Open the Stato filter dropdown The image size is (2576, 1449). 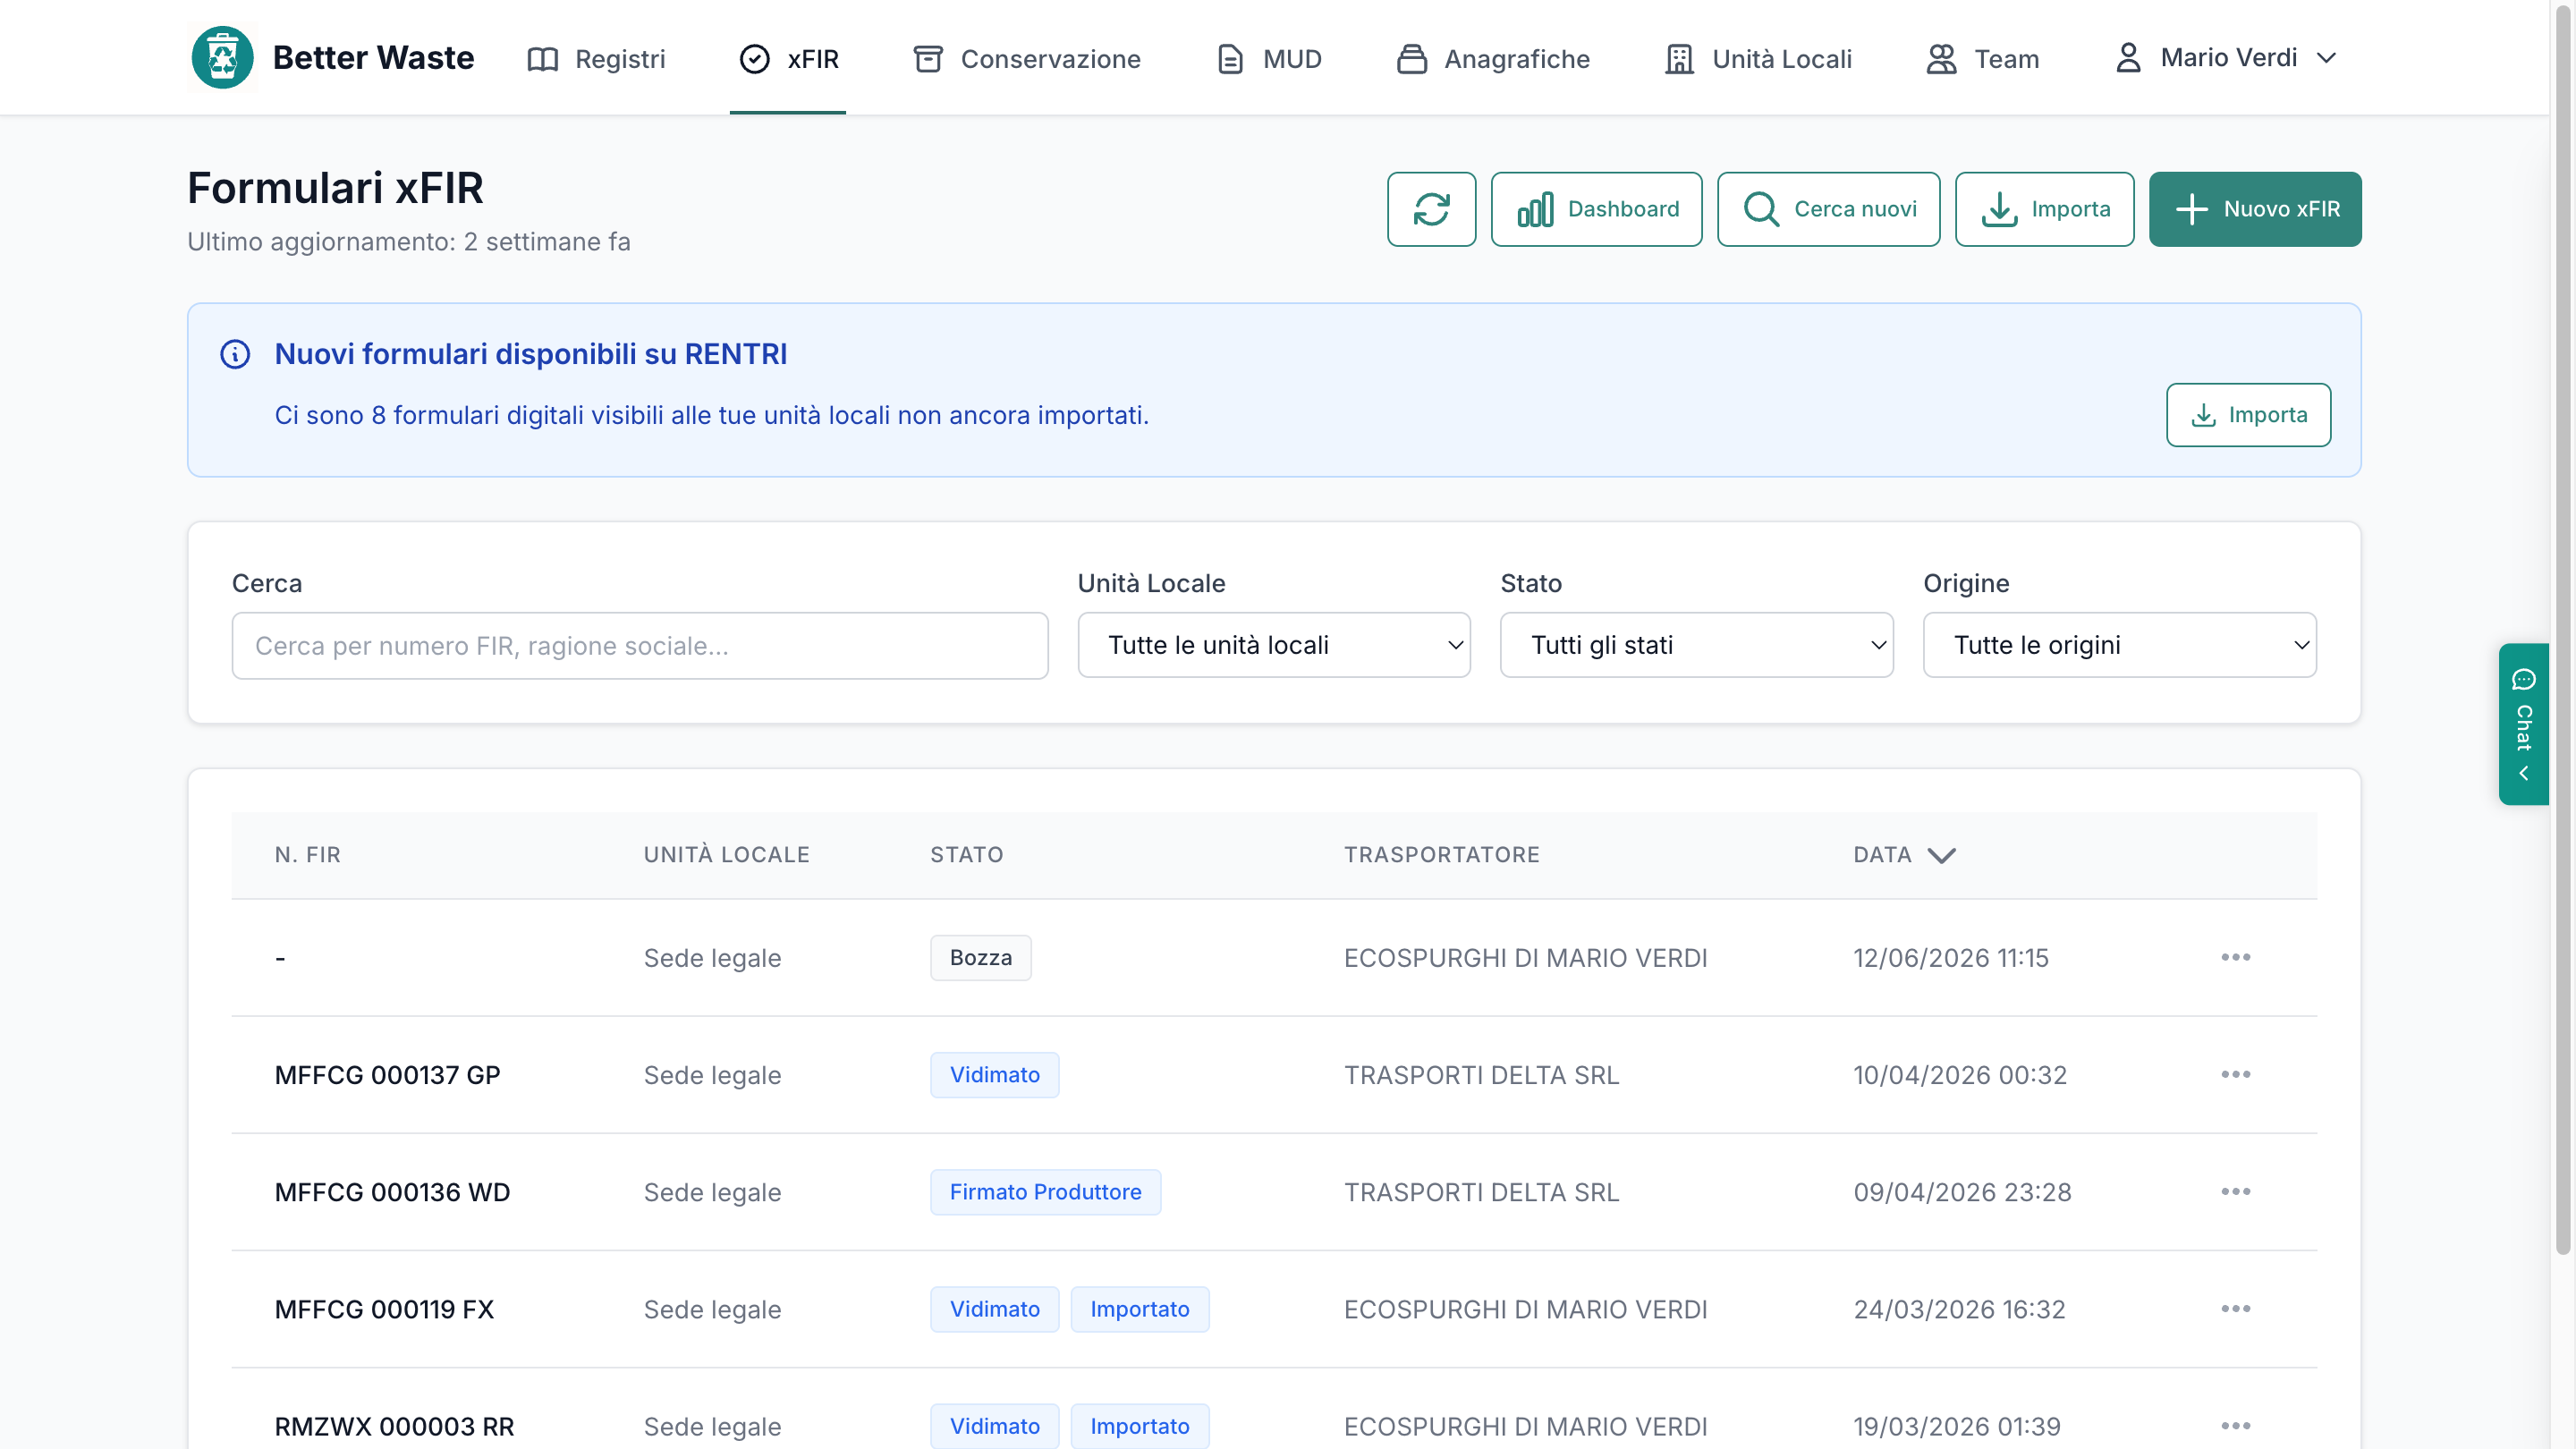(x=1696, y=645)
